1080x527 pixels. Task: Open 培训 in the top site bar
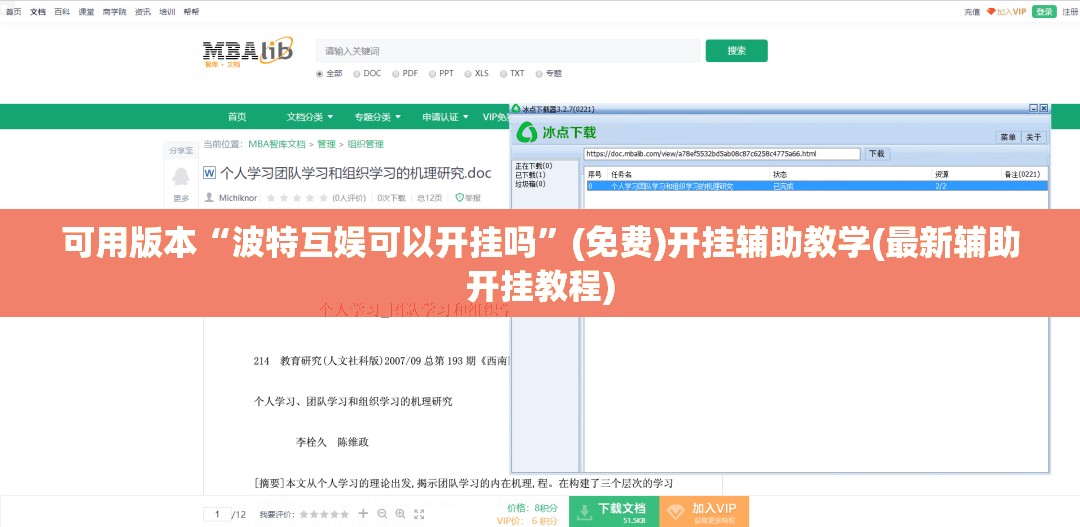coord(167,12)
